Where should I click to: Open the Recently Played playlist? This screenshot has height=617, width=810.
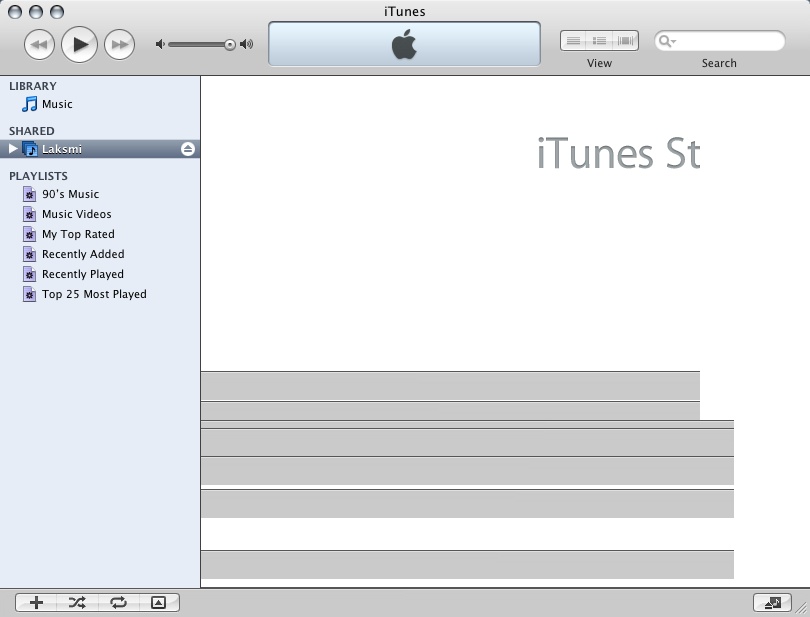coord(83,274)
